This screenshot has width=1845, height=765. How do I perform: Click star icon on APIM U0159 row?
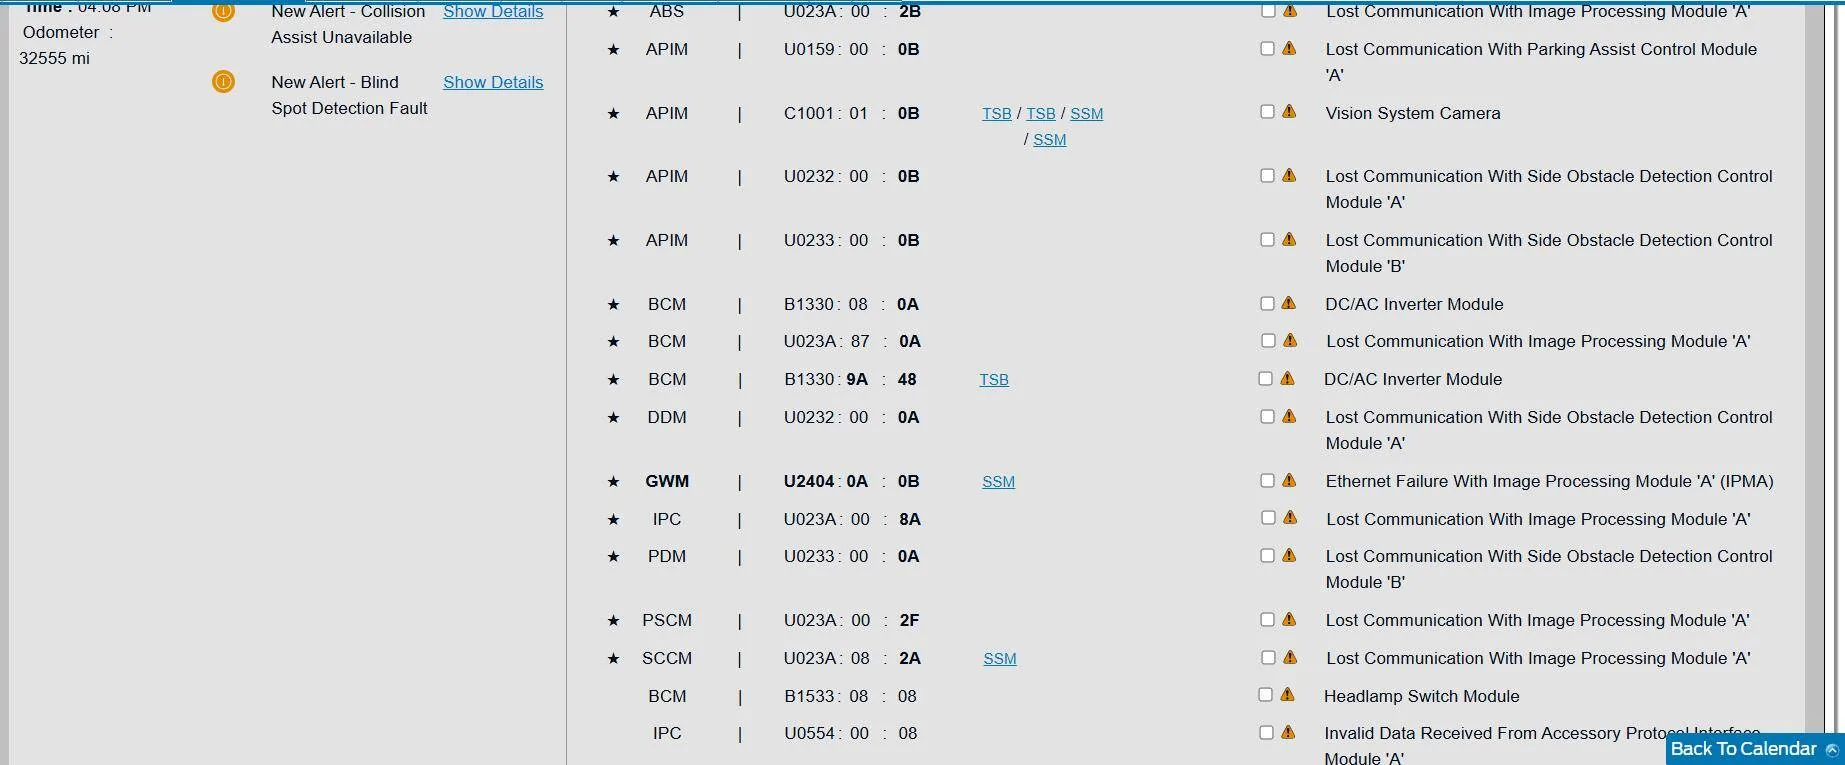(x=613, y=50)
